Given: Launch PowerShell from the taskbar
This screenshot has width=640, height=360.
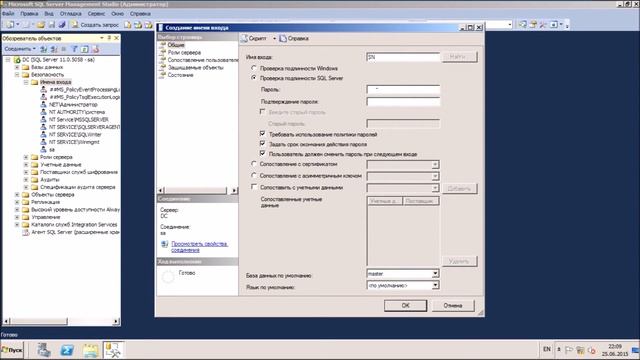Looking at the screenshot, I should point(67,350).
